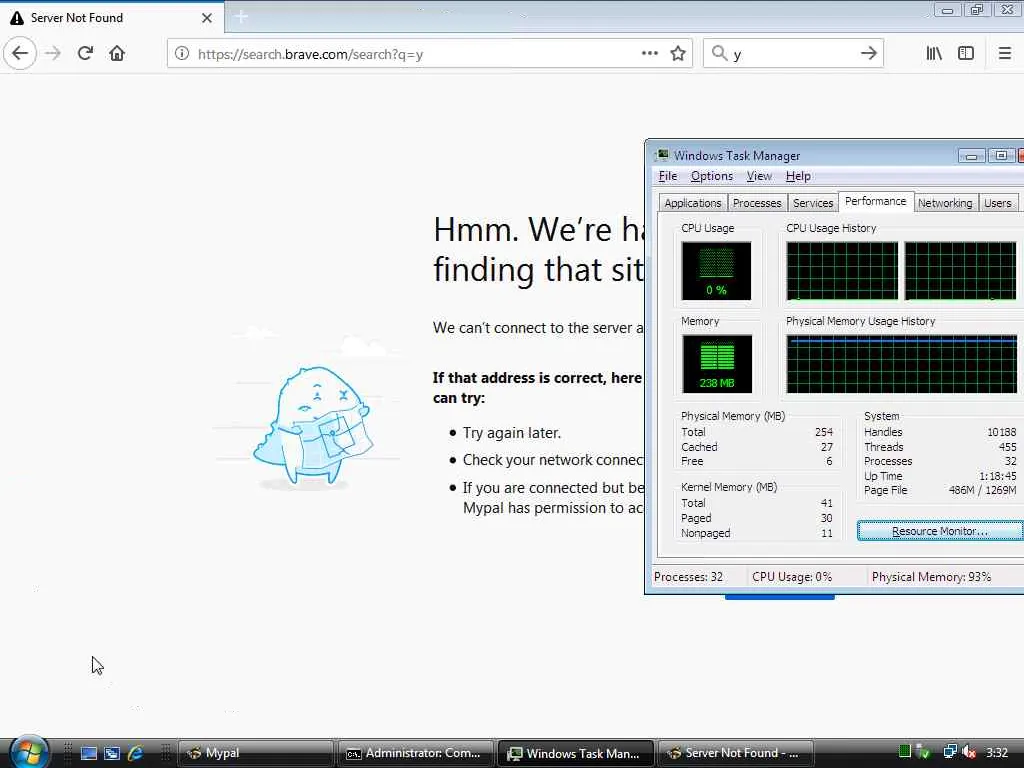
Task: Click status bar CPU Usage: 0%
Action: [x=792, y=577]
